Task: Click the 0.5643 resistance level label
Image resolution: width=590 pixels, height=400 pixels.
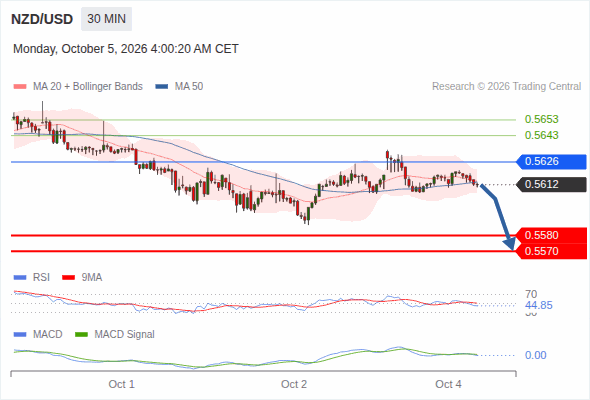Action: click(541, 135)
